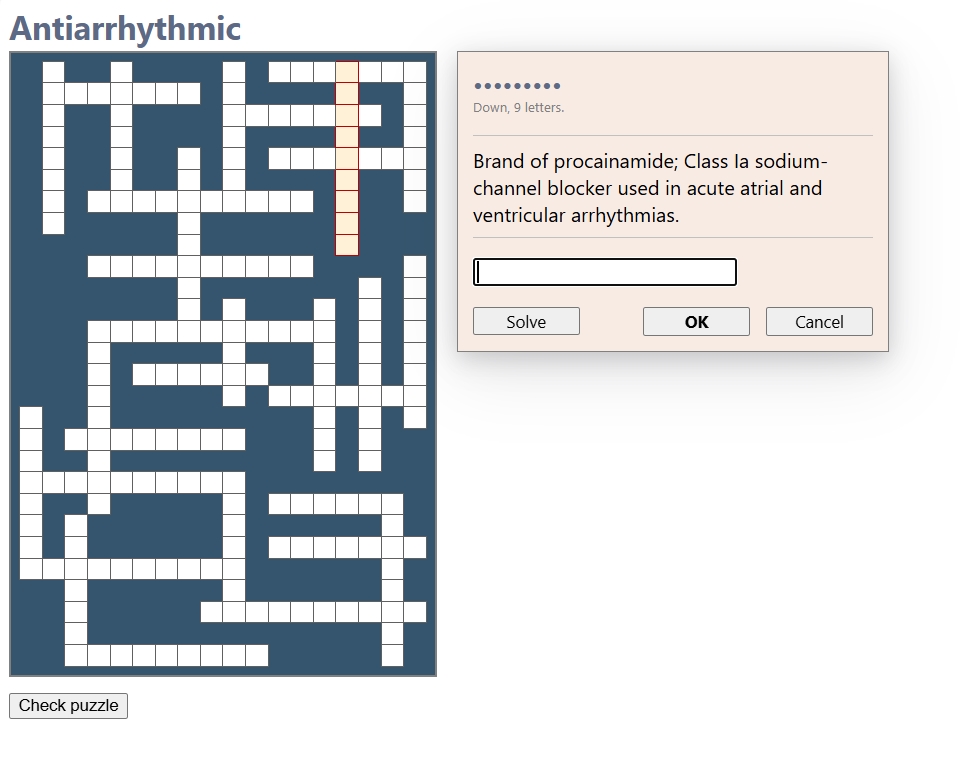Select the top-left white cell of the grid
974x780 pixels.
tap(53, 72)
